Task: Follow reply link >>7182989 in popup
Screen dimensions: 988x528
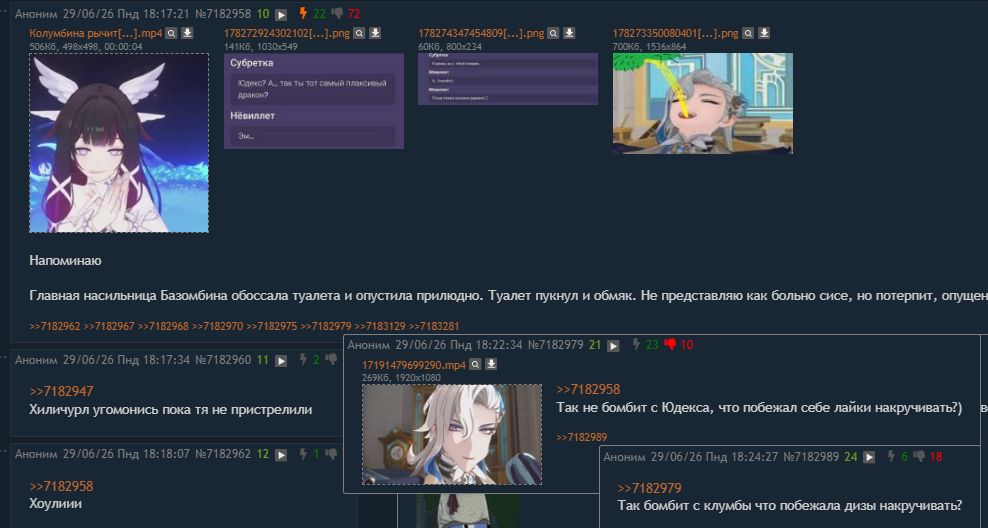Action: (x=582, y=437)
